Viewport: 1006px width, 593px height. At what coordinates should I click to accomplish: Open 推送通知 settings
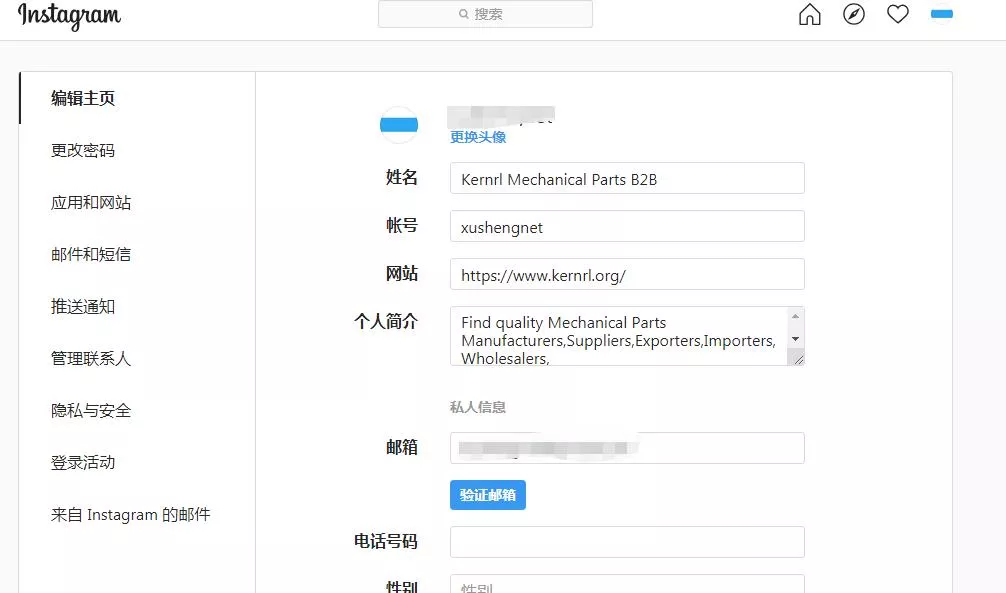click(83, 306)
